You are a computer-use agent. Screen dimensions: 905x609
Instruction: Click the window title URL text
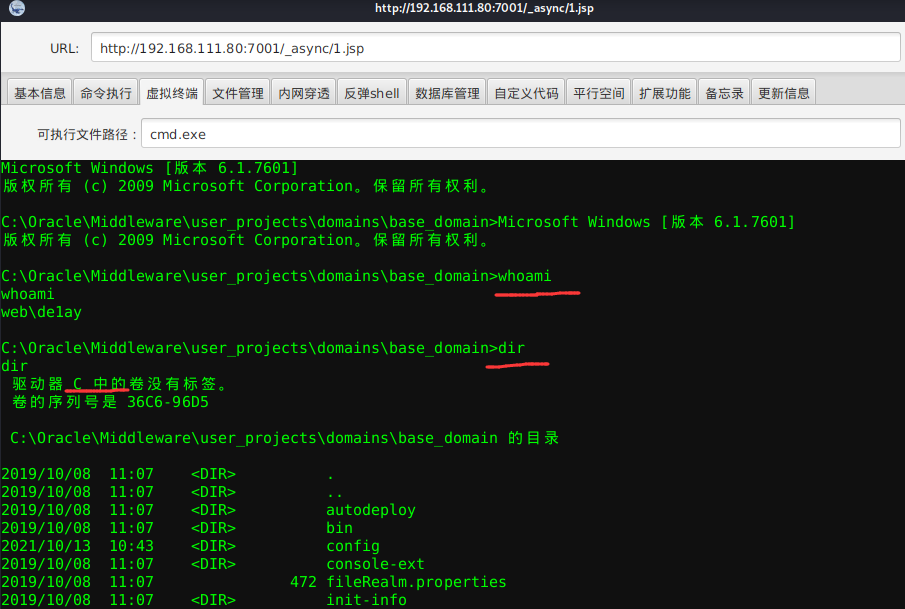tap(484, 8)
